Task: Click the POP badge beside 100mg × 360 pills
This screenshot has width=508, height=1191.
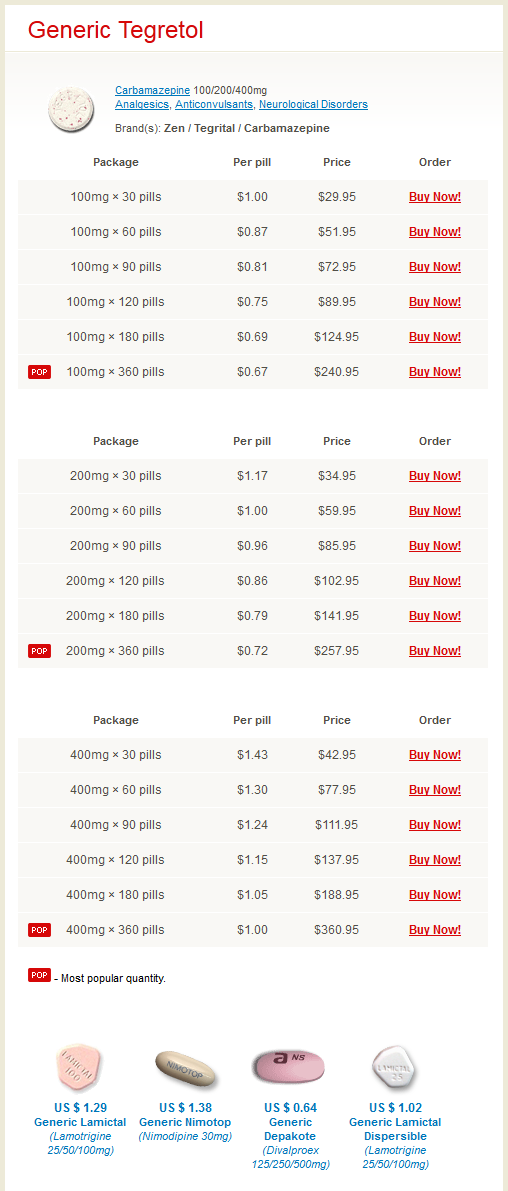Action: (39, 371)
